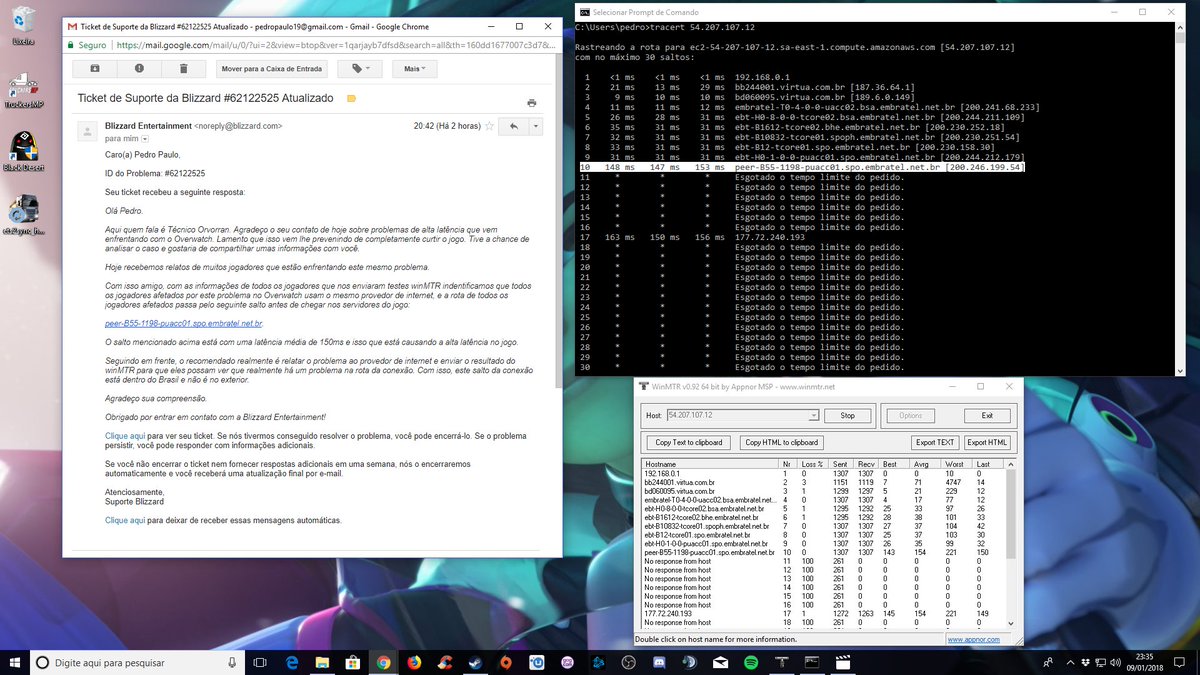Expand the Mais dropdown menu
Screen dimensions: 1200x675
pos(414,68)
